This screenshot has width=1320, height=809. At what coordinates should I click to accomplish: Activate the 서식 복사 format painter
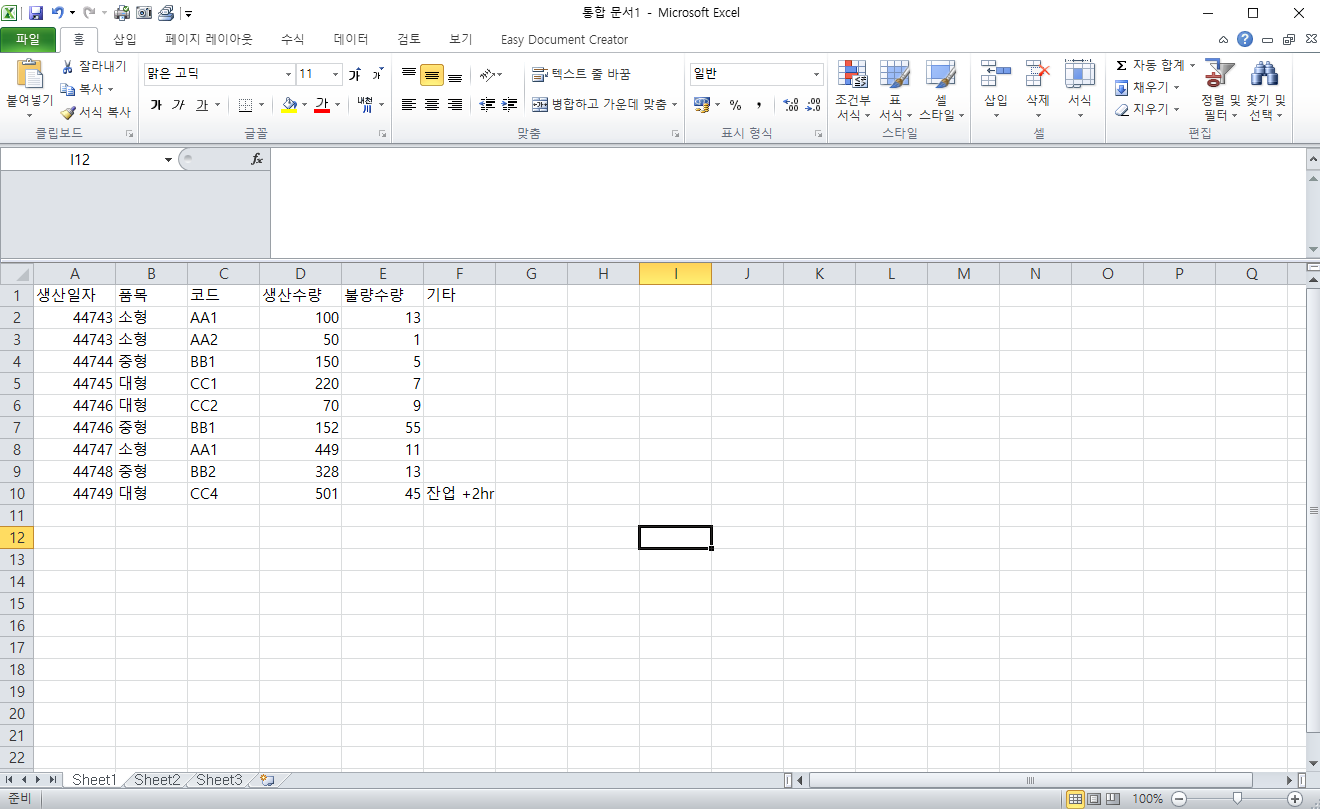point(96,112)
